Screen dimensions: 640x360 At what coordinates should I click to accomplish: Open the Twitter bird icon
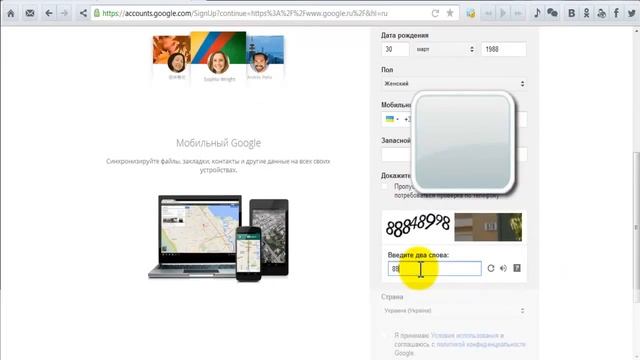[631, 13]
